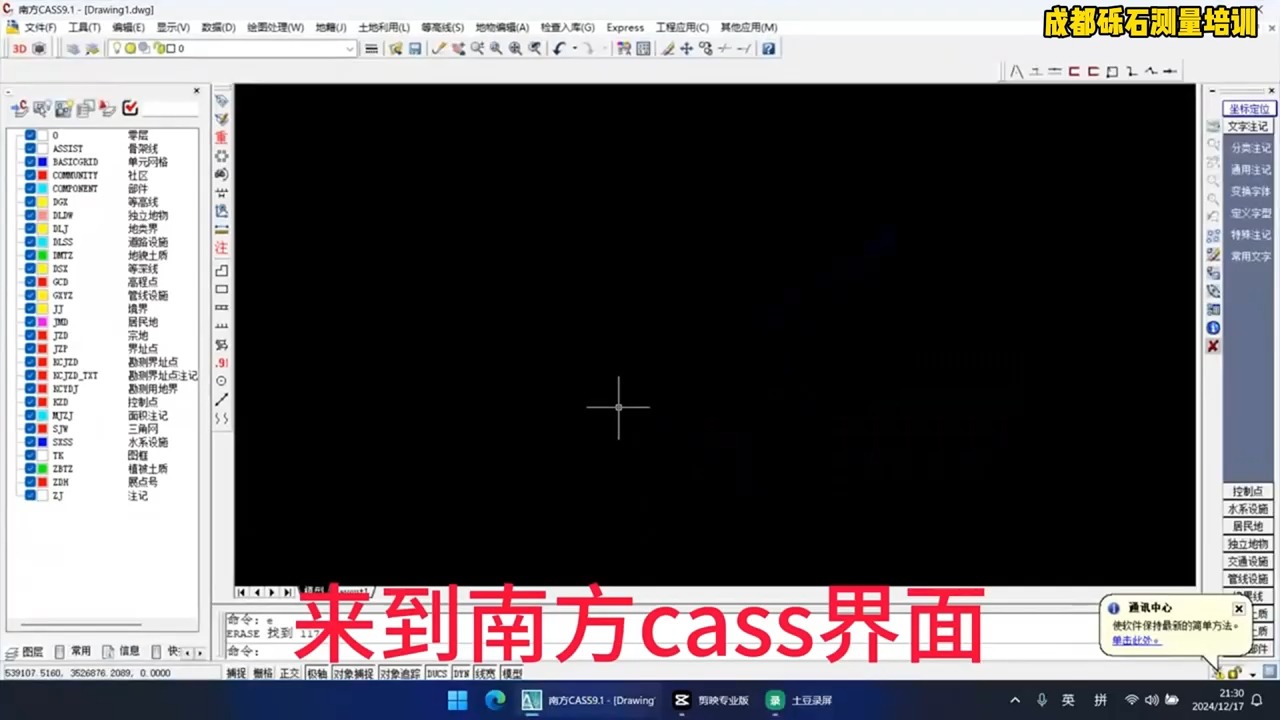Click the red 重 icon on left vertical toolbar
Viewport: 1280px width, 720px height.
click(x=221, y=137)
